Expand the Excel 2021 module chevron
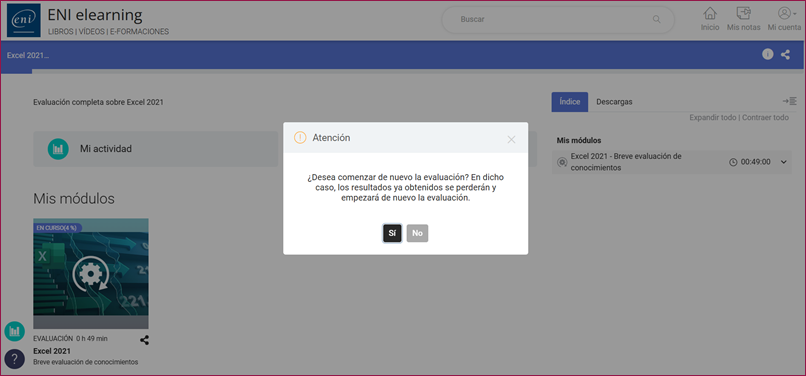Screen dimensions: 806x376 pyautogui.click(x=784, y=162)
